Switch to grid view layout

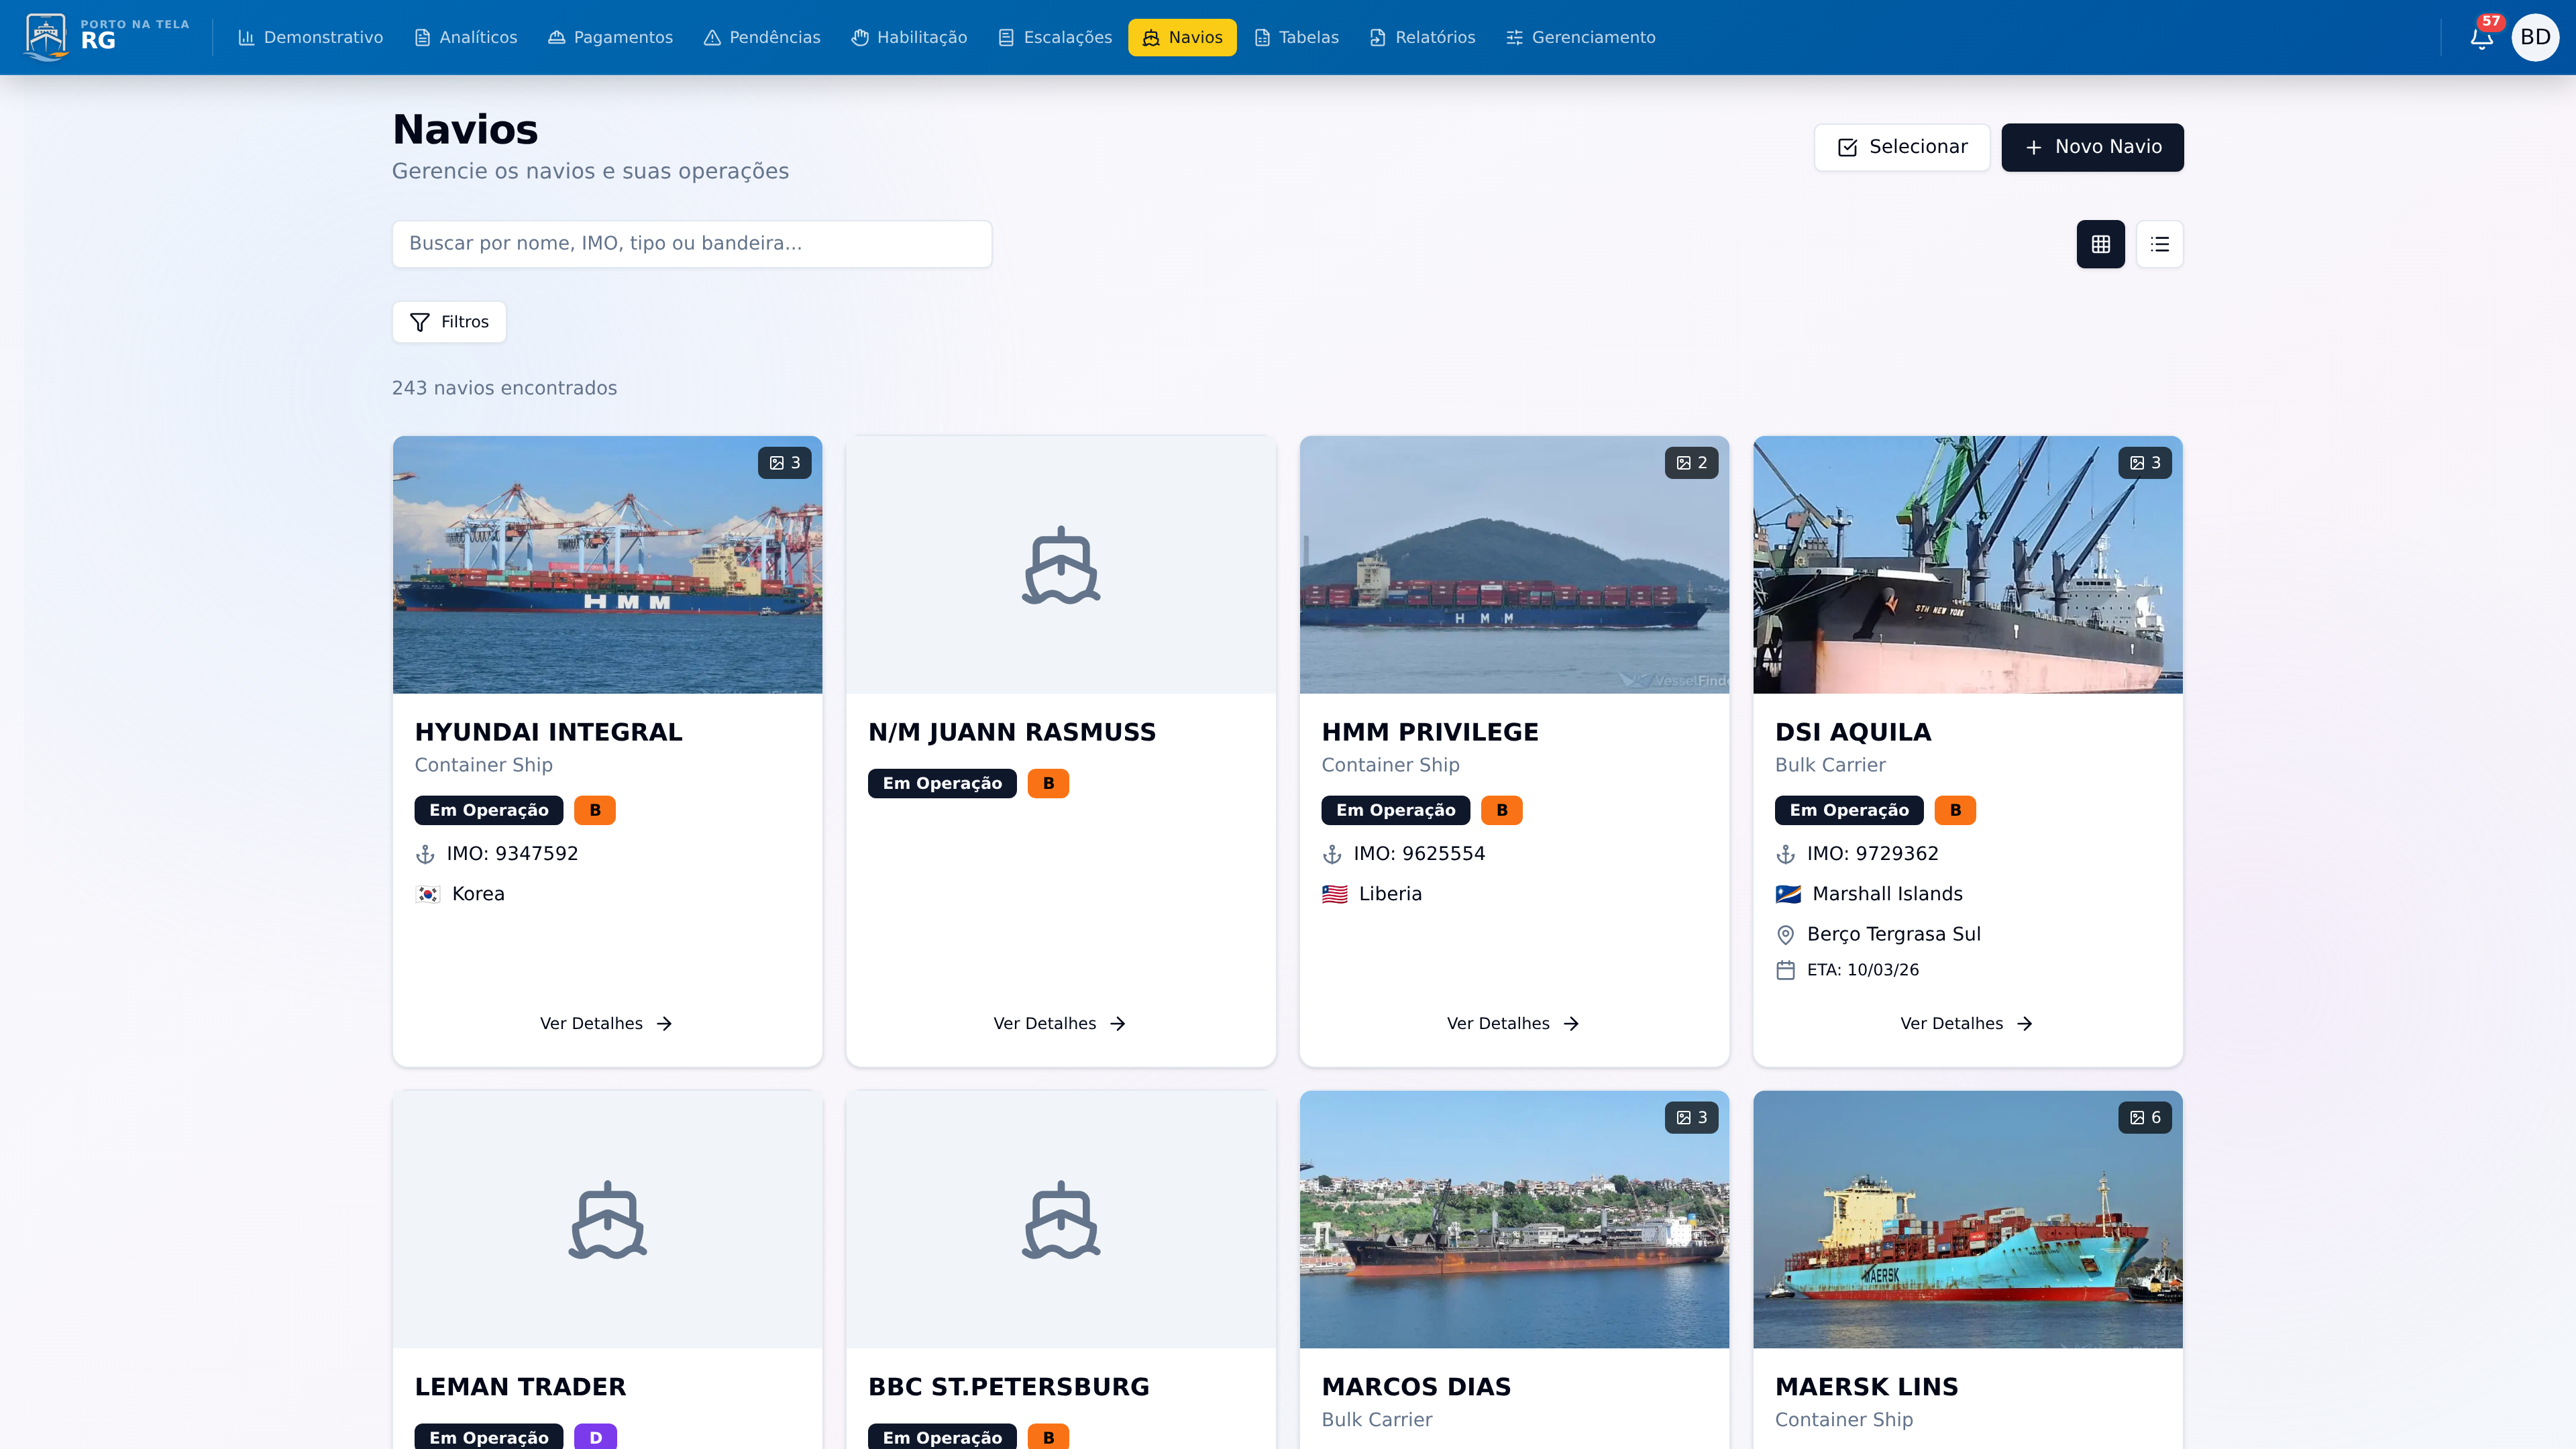[2101, 243]
